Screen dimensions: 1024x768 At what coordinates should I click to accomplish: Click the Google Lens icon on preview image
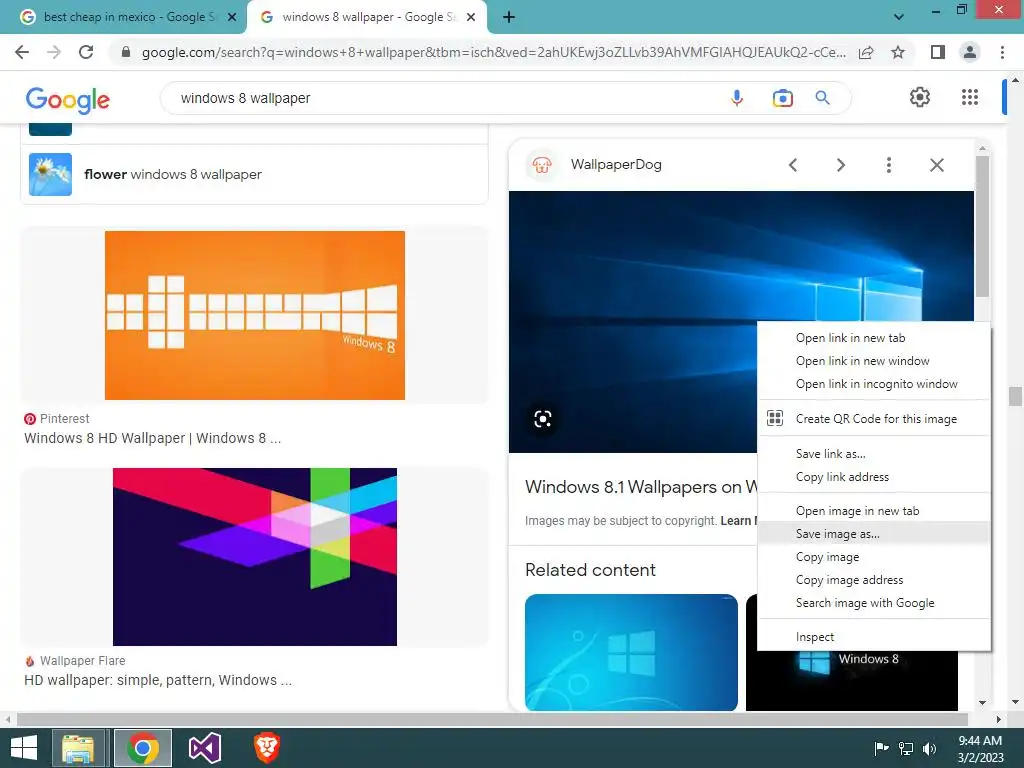coord(543,419)
